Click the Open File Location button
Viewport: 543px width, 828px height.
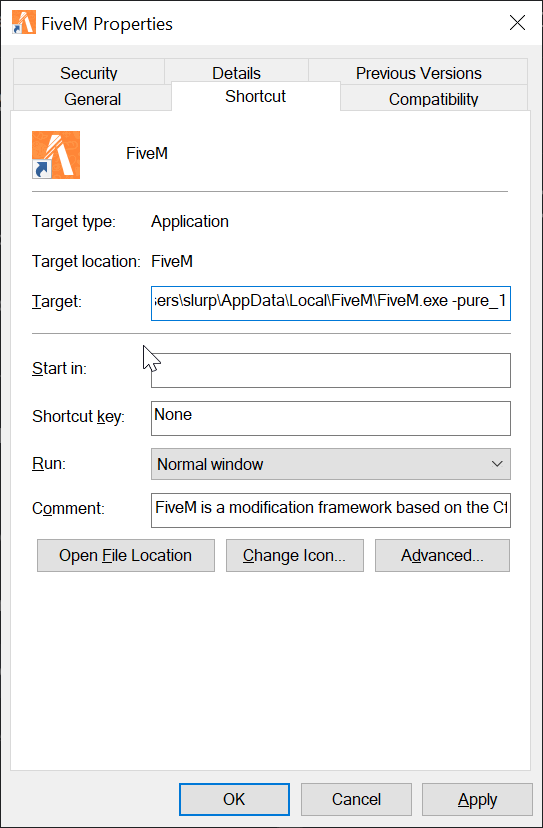[126, 556]
